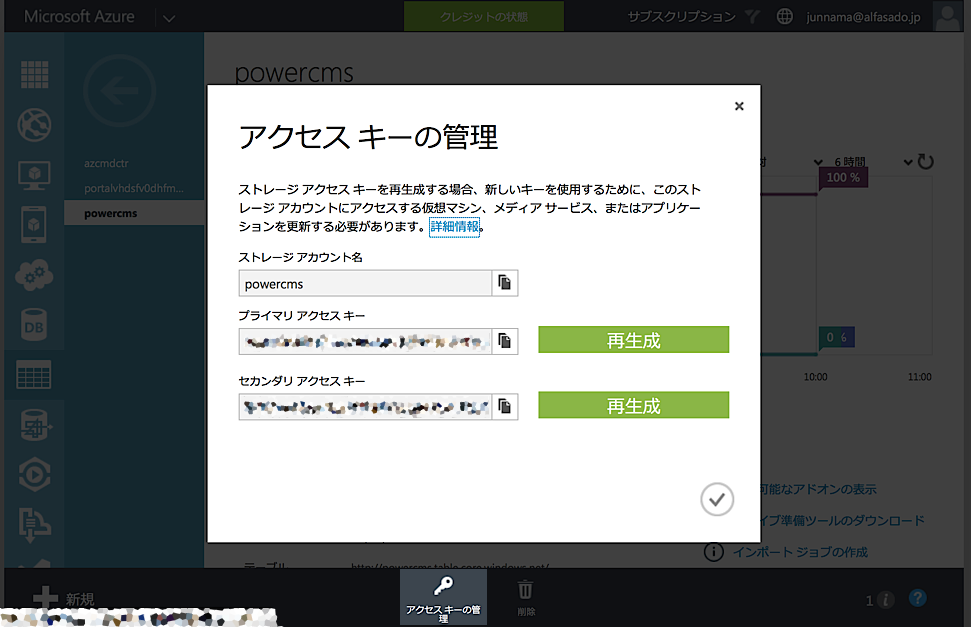Open the storage table icon
The image size is (971, 627).
(x=35, y=375)
